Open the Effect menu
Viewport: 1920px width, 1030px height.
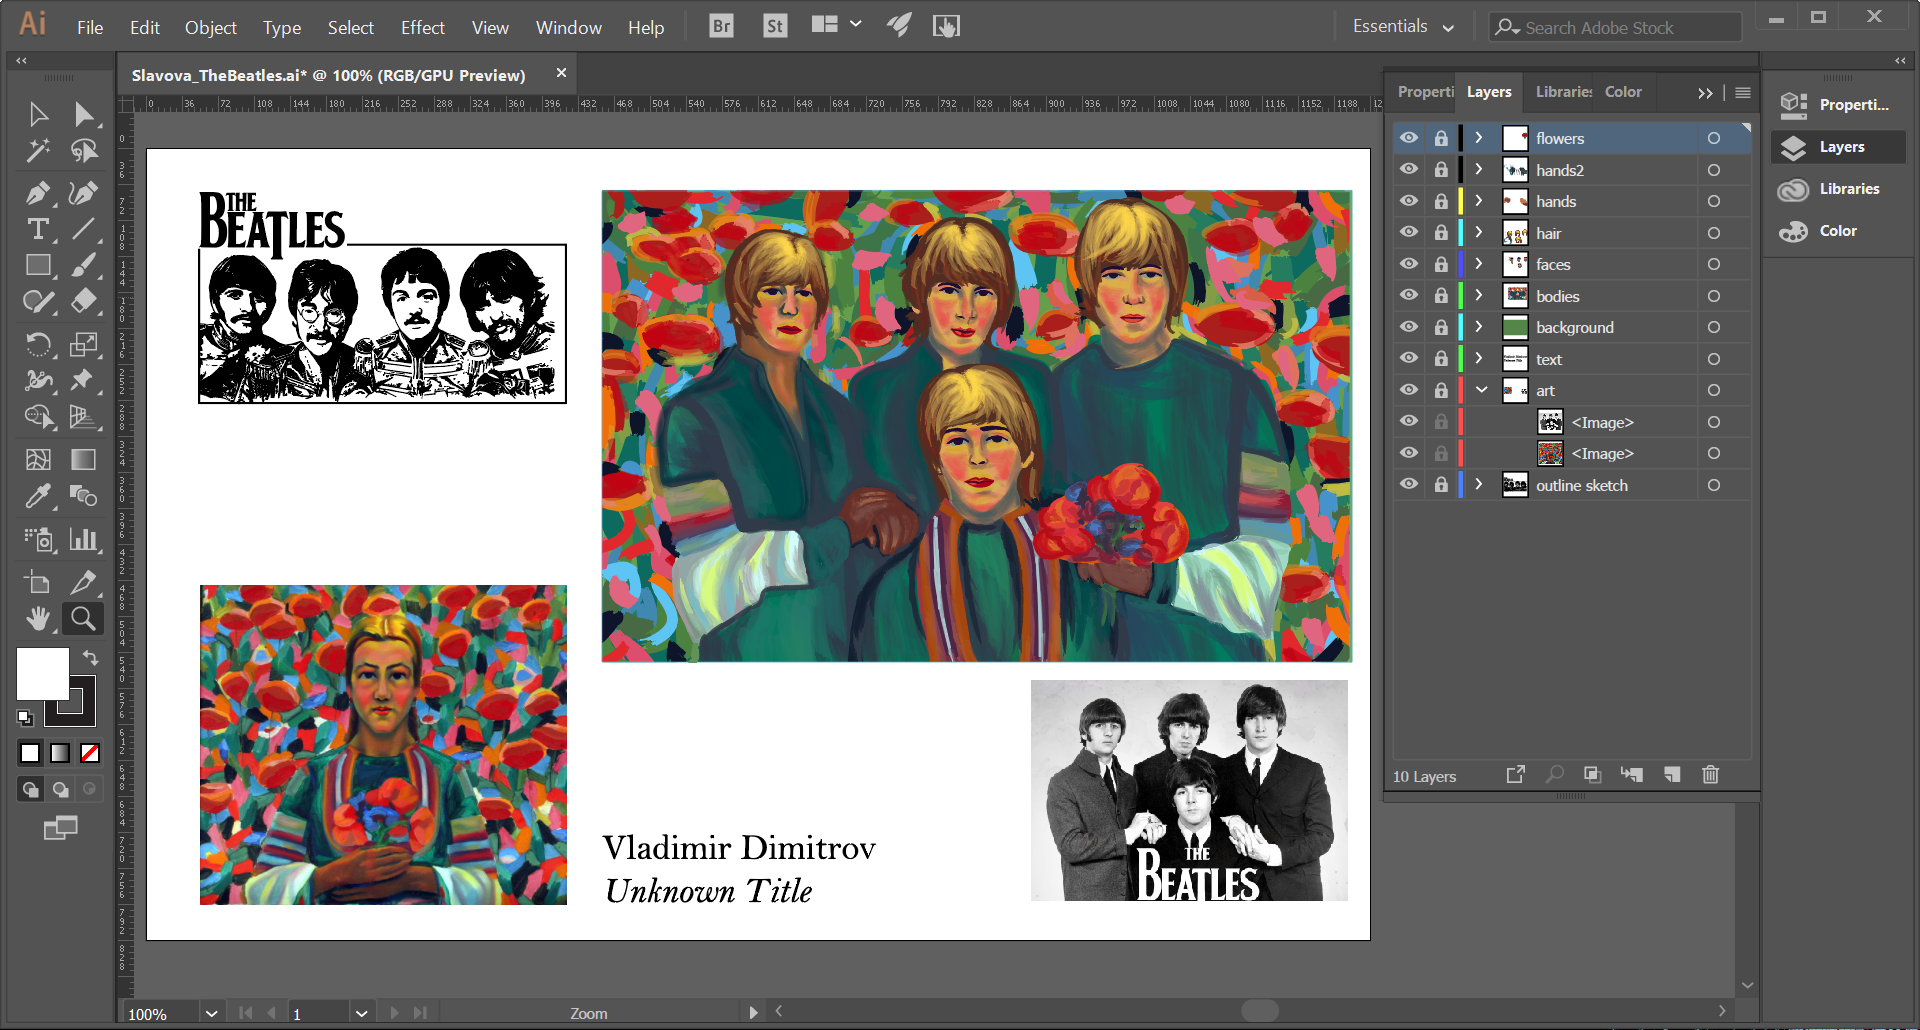(423, 28)
